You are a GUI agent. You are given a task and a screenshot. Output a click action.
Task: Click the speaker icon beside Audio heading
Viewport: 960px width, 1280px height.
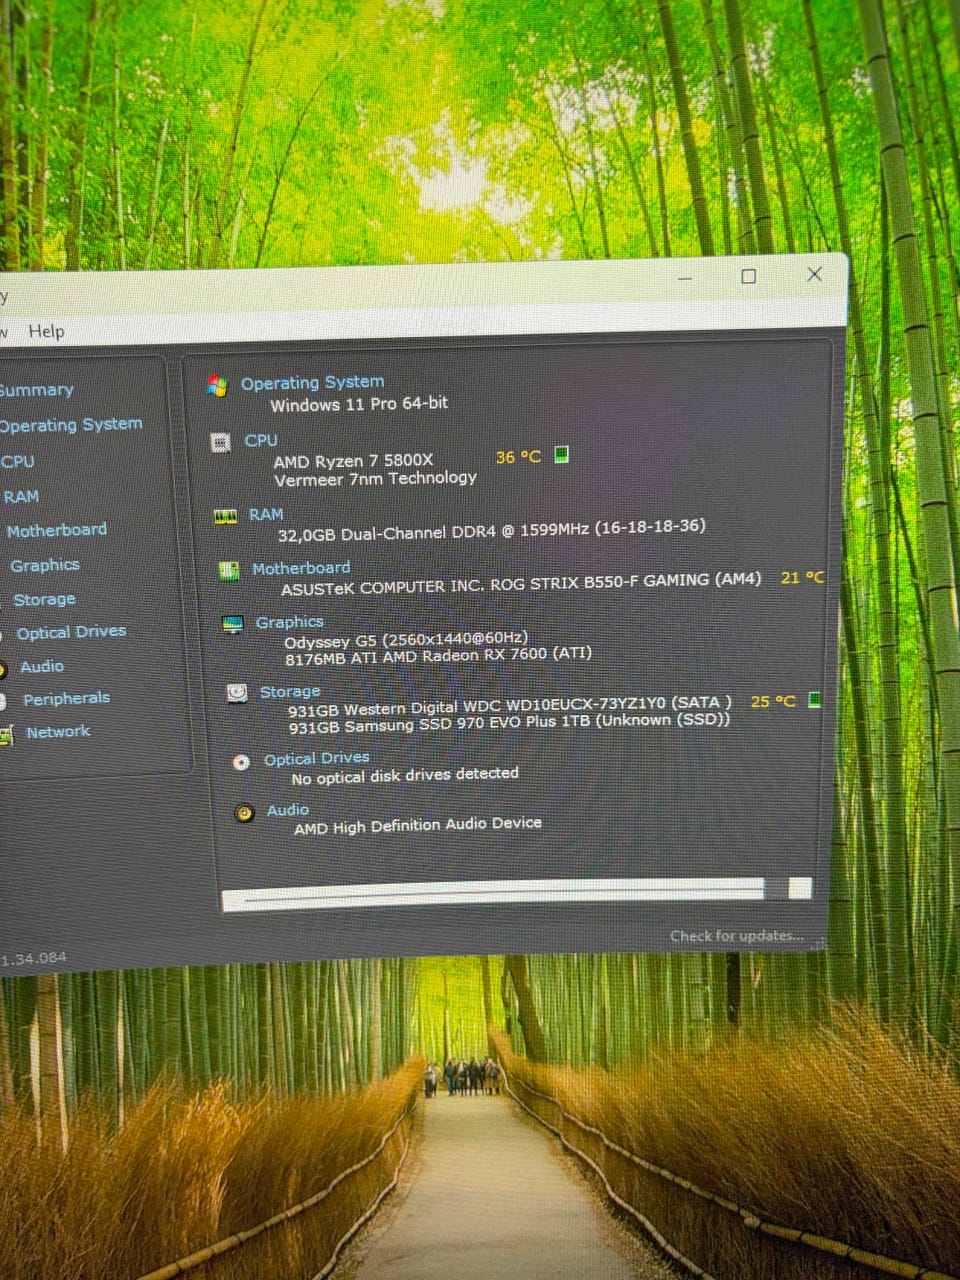244,813
